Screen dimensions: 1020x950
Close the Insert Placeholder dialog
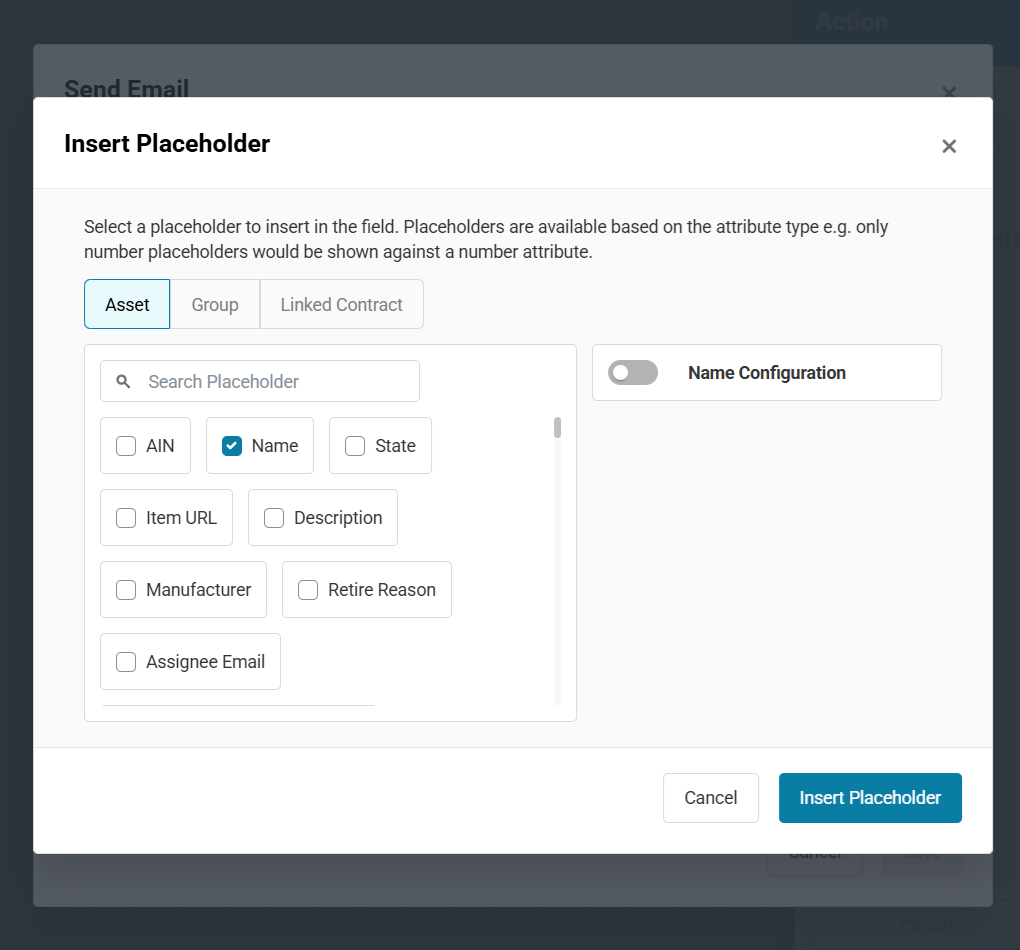949,146
